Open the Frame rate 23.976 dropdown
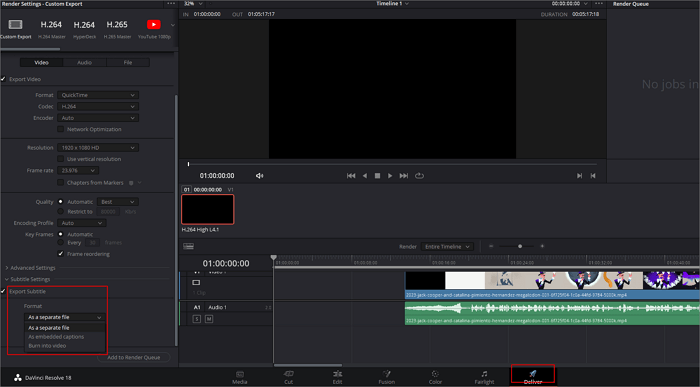Image resolution: width=700 pixels, height=387 pixels. point(78,171)
